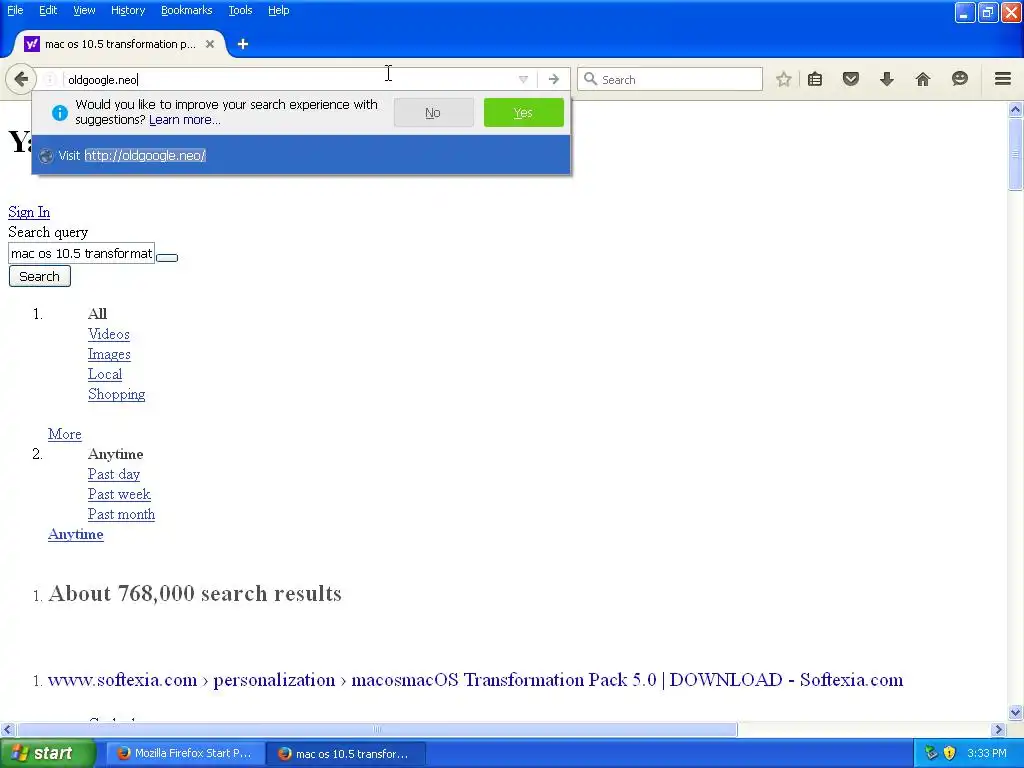Image resolution: width=1024 pixels, height=768 pixels.
Task: Open the URL history dropdown arrow
Action: click(x=523, y=80)
